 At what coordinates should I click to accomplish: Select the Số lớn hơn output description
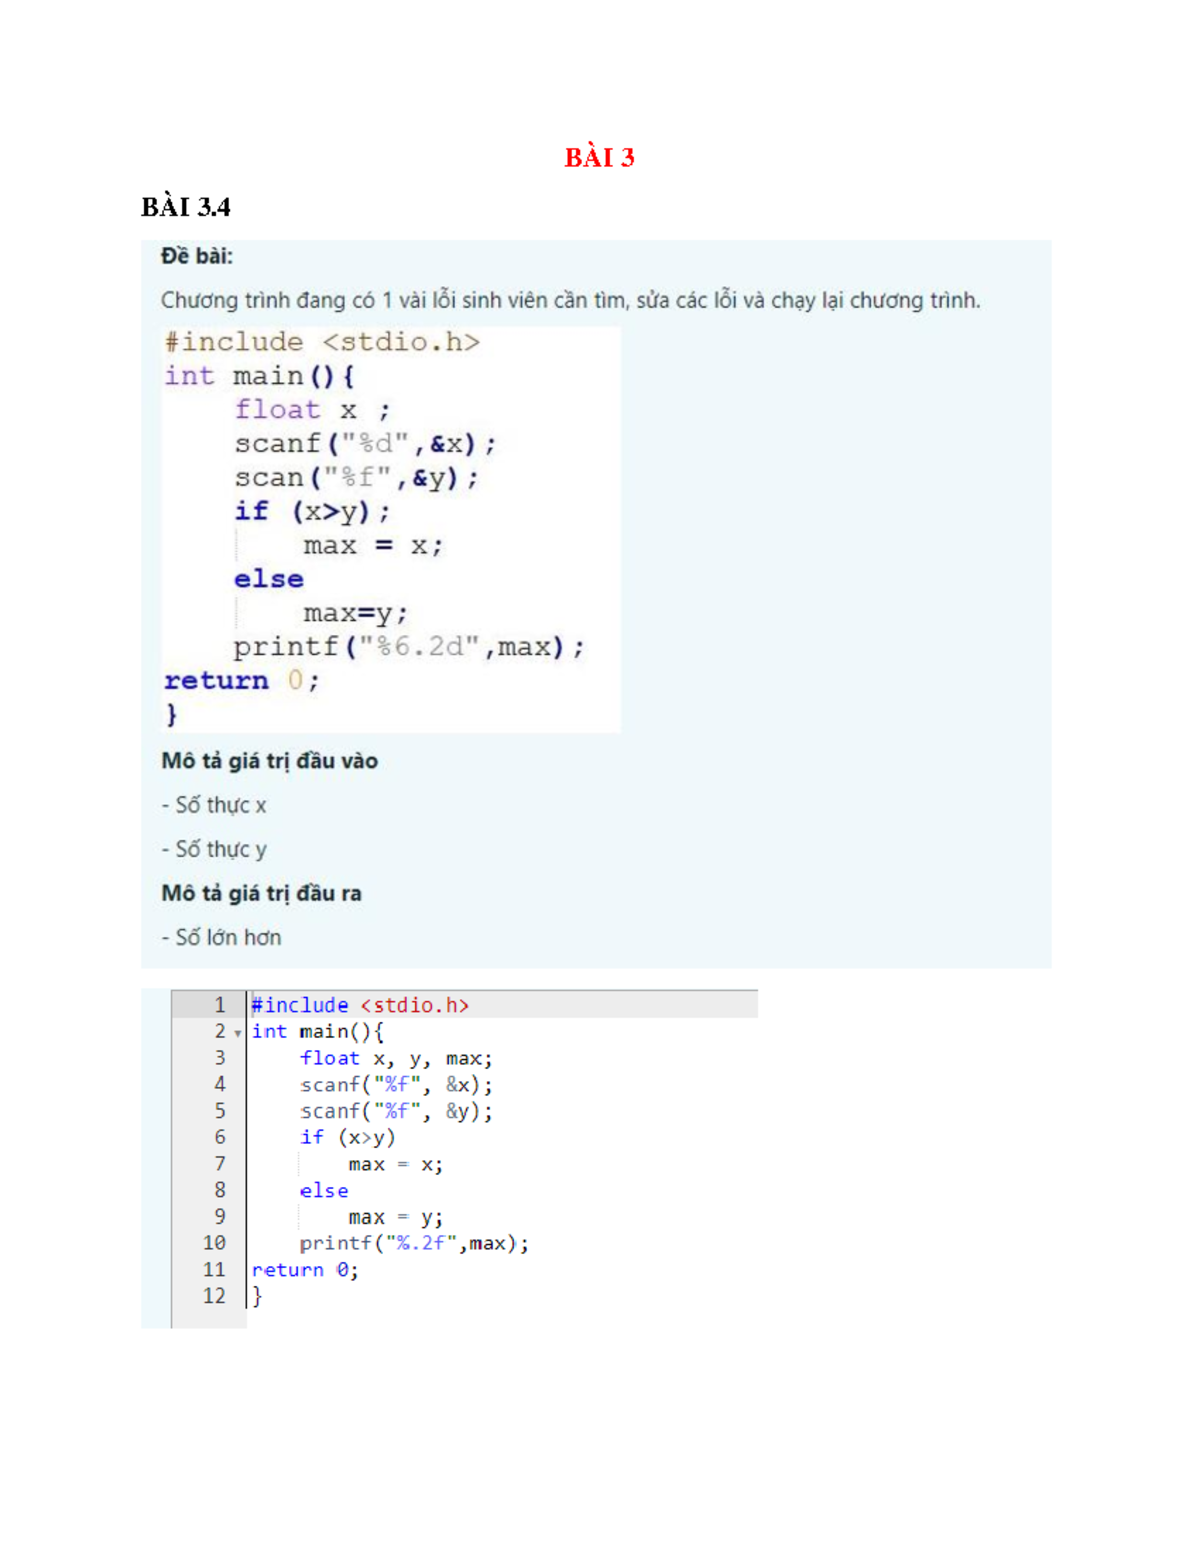(x=222, y=938)
